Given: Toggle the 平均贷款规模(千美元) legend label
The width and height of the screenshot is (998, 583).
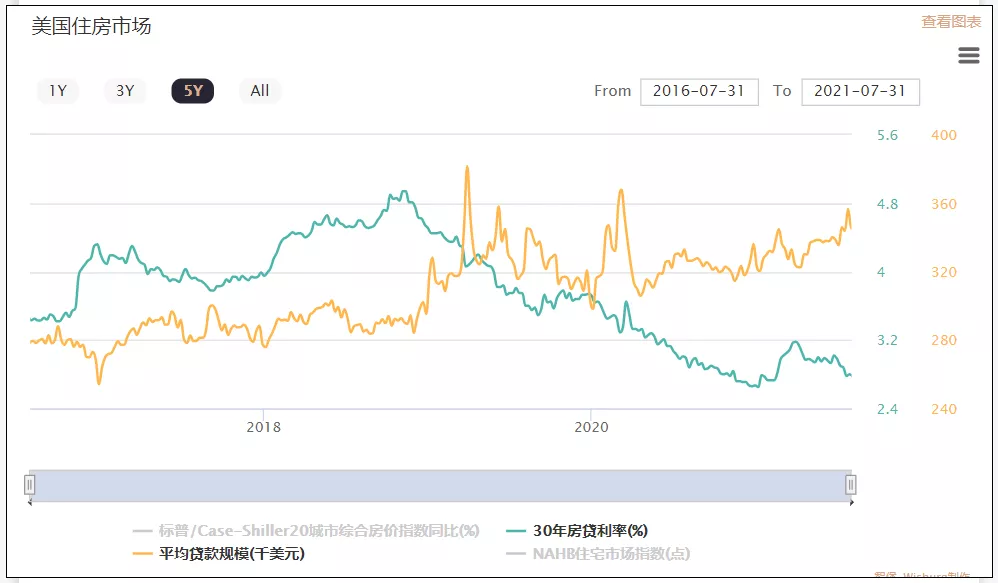Looking at the screenshot, I should pos(231,554).
